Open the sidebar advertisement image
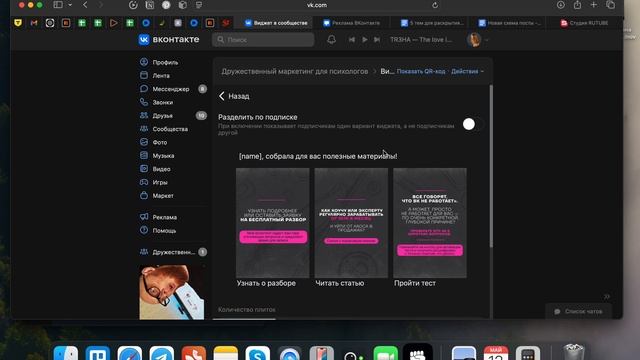 (x=172, y=291)
